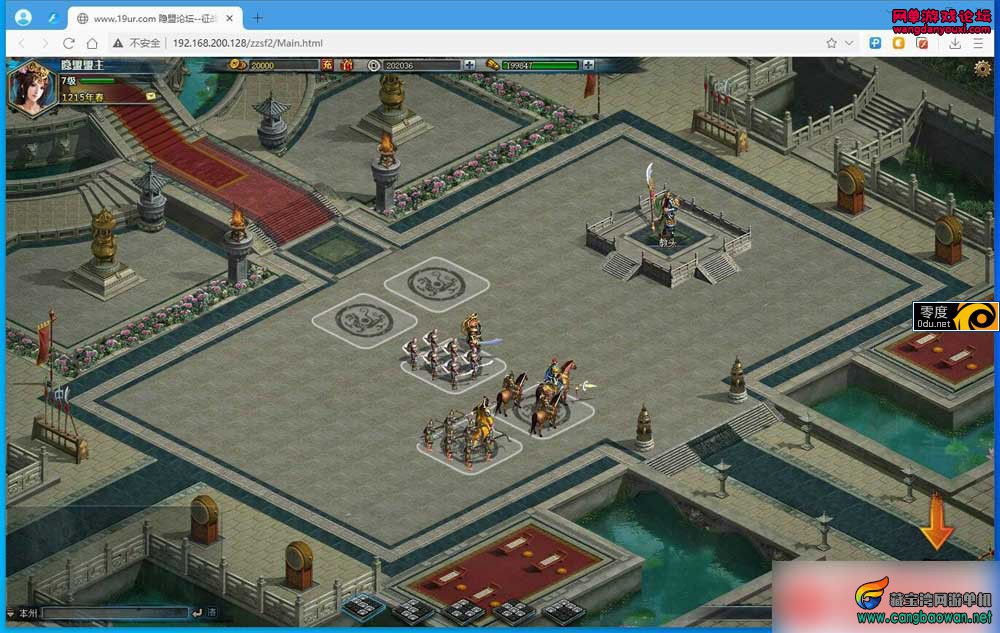
Task: Add silver coins with plus button
Action: pyautogui.click(x=469, y=65)
